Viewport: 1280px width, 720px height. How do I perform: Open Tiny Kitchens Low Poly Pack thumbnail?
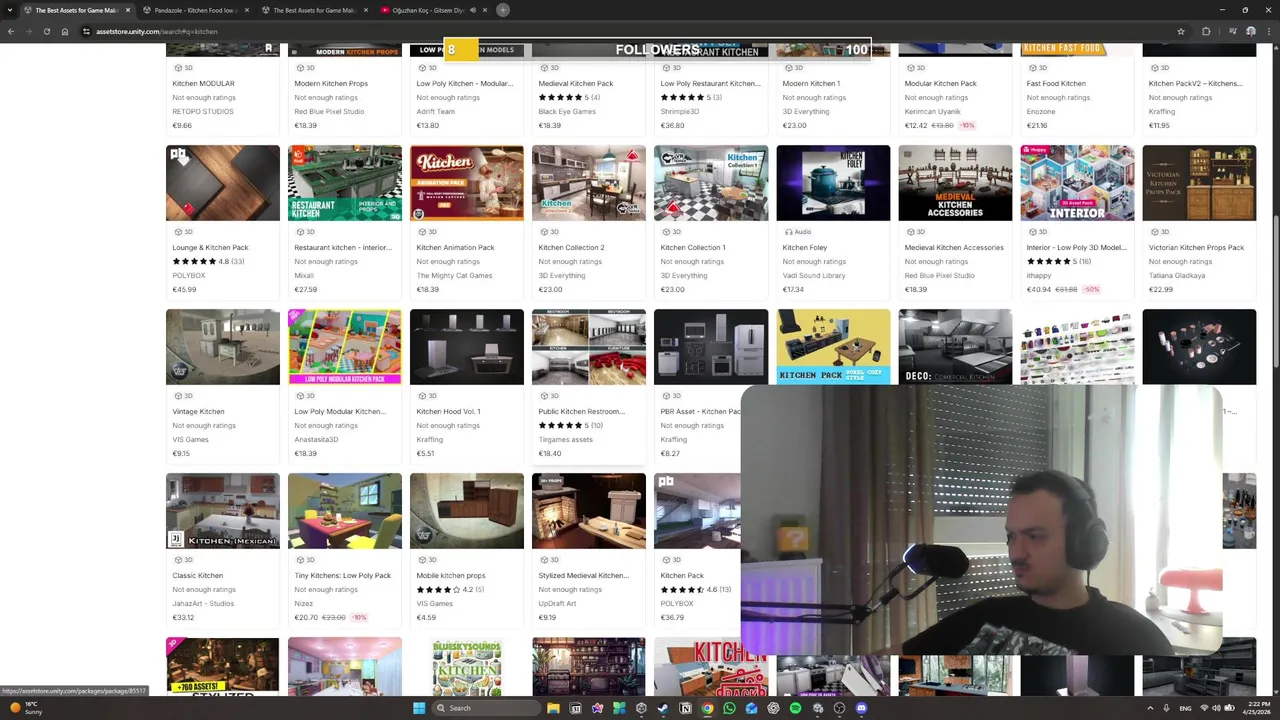(345, 511)
